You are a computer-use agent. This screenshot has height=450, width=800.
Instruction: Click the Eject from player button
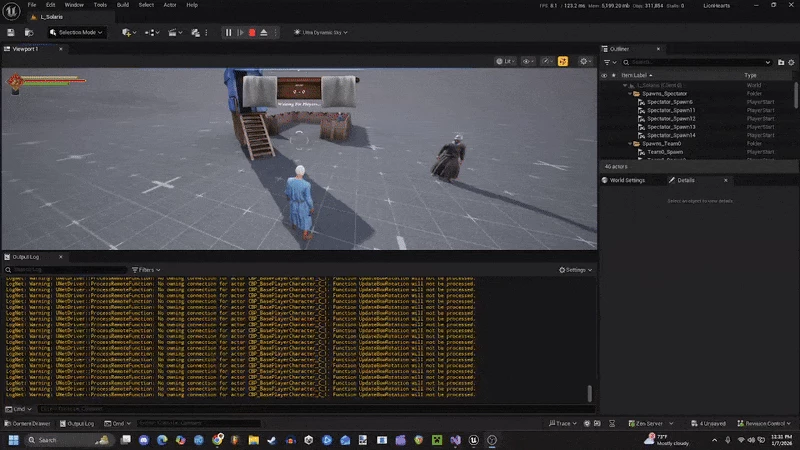[x=263, y=32]
